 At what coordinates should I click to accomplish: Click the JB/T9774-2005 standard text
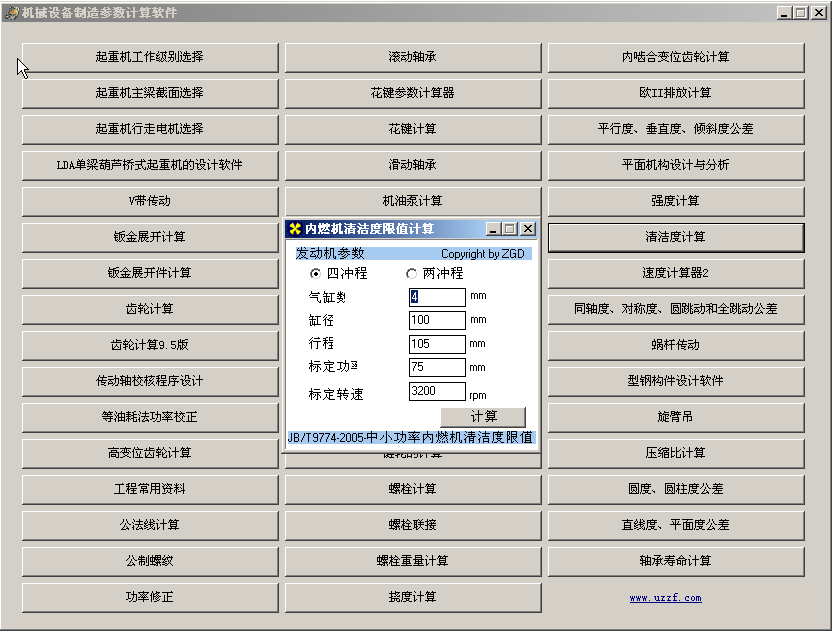coord(411,438)
